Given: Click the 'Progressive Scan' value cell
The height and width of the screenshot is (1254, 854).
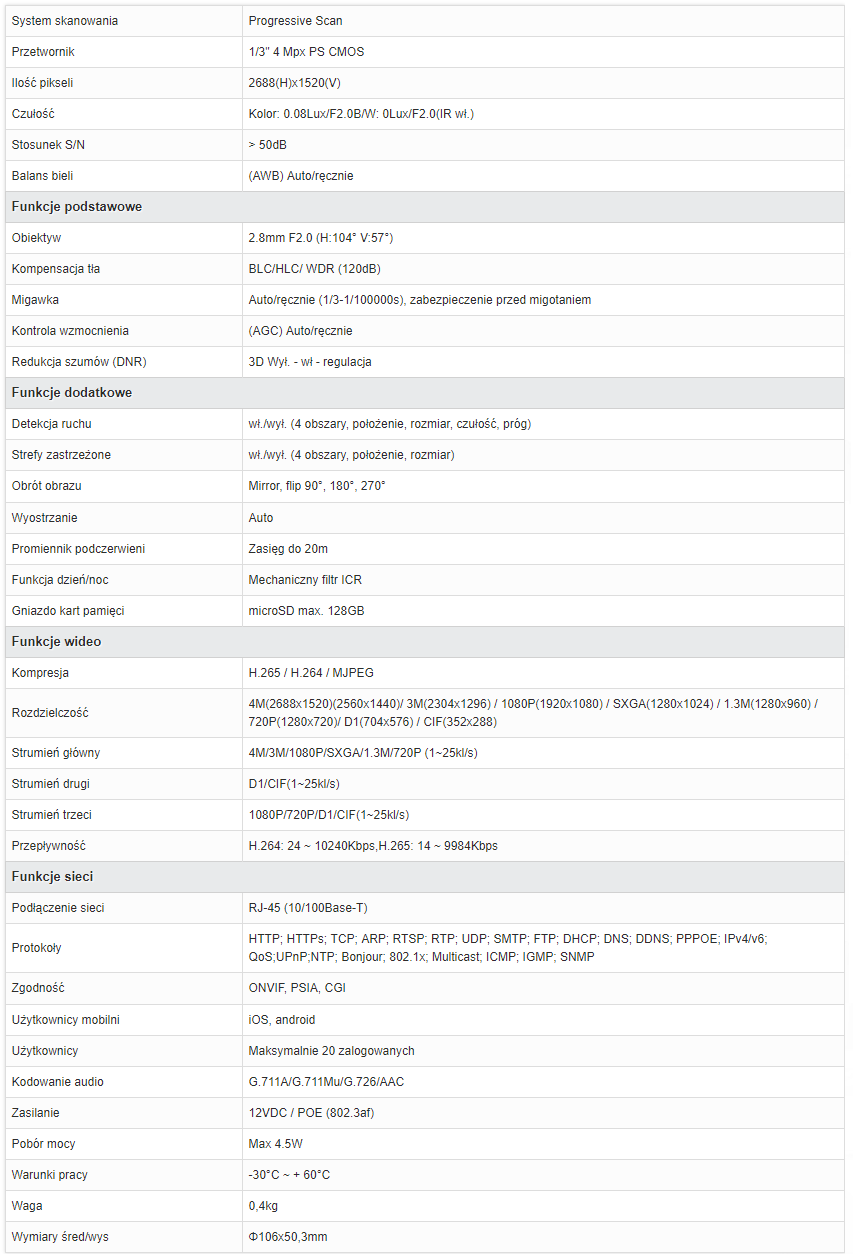Looking at the screenshot, I should 543,21.
